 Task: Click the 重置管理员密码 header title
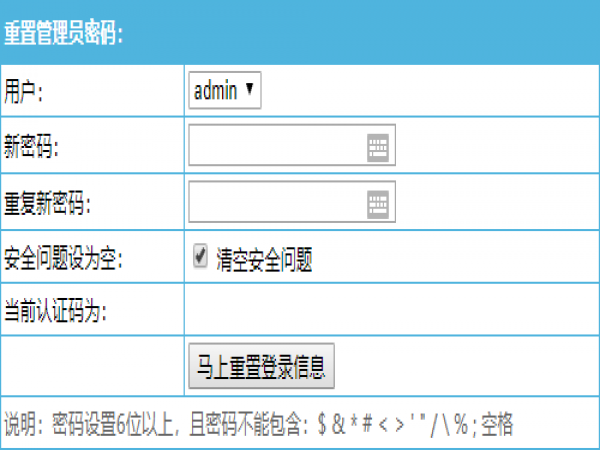pyautogui.click(x=63, y=34)
